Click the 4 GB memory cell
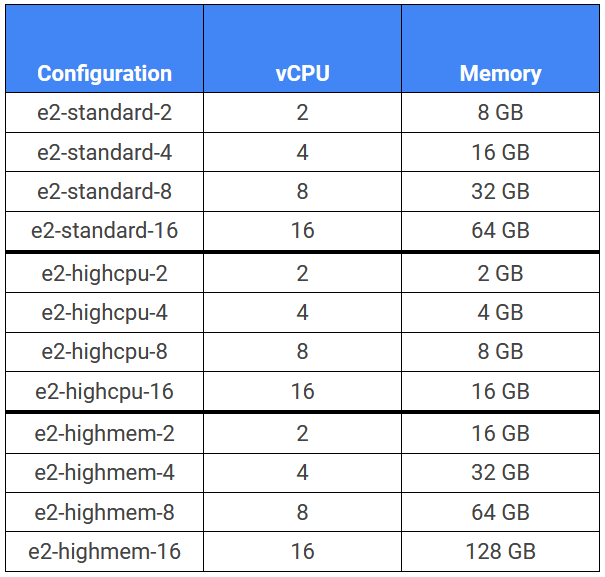Image resolution: width=605 pixels, height=577 pixels. (500, 312)
